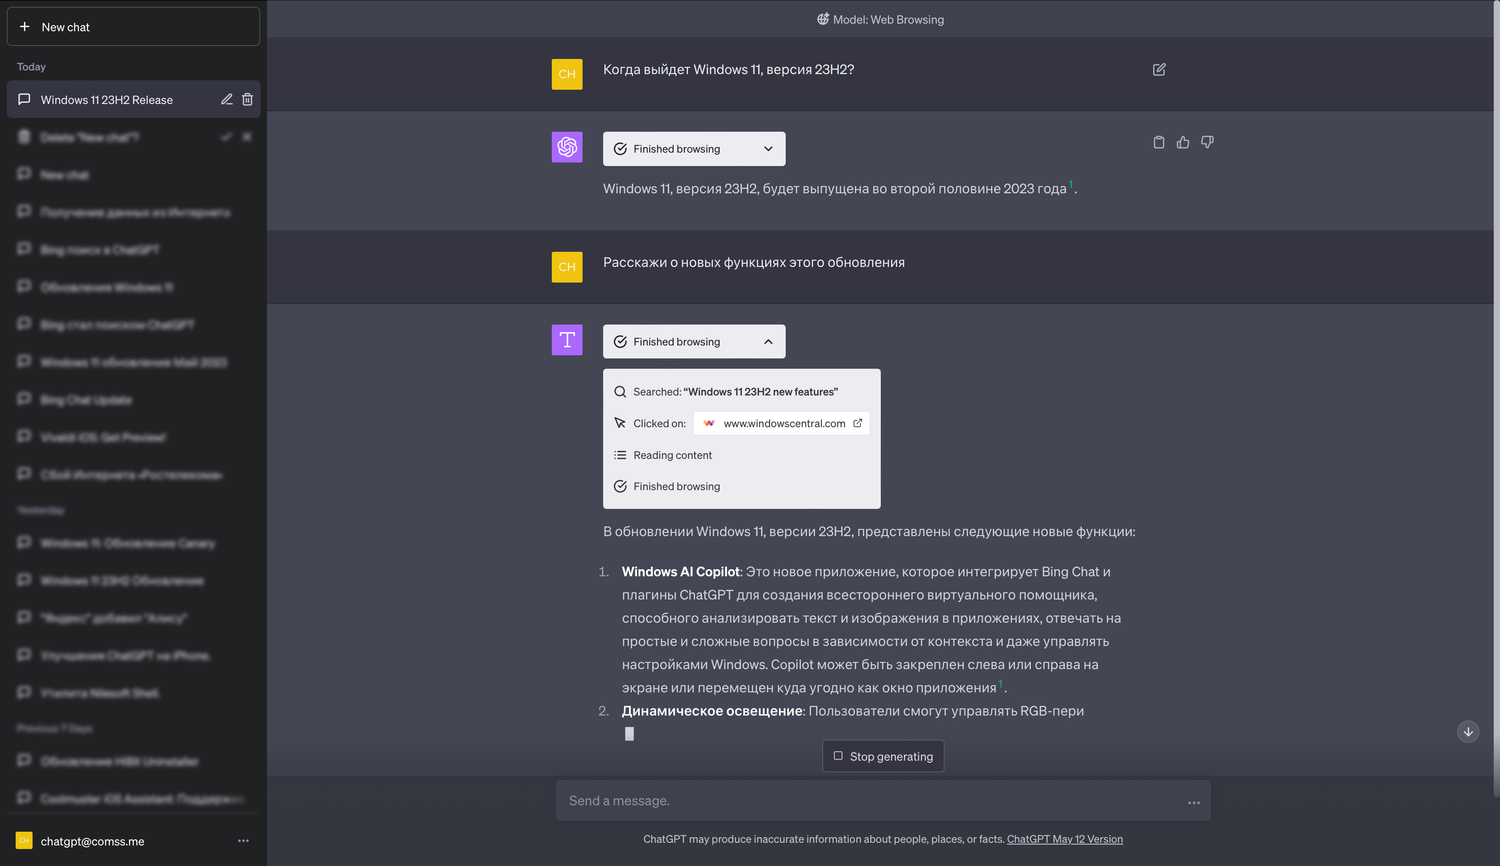Click the purple T assistant avatar

[567, 340]
